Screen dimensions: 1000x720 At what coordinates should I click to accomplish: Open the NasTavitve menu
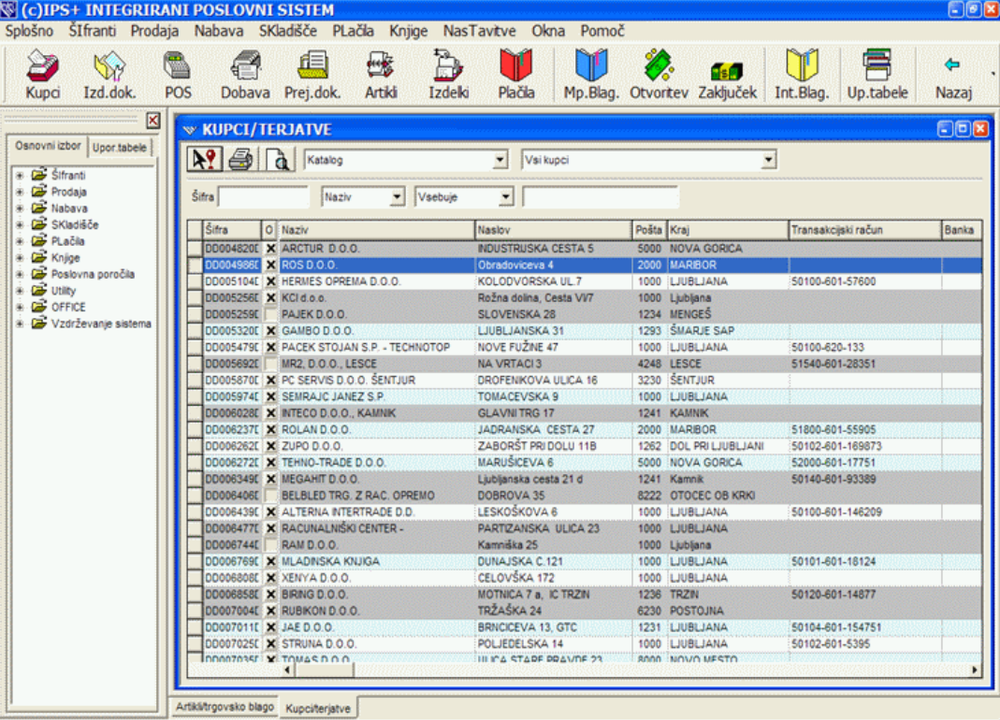tap(480, 31)
